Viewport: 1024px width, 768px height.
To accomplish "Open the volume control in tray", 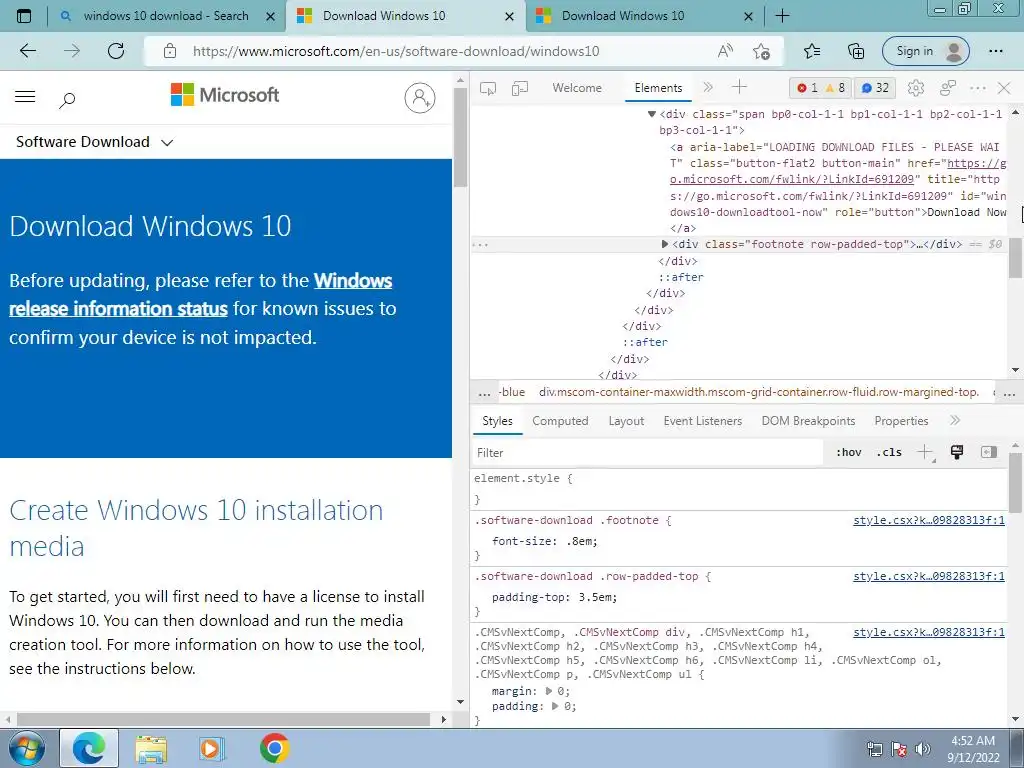I will (923, 750).
